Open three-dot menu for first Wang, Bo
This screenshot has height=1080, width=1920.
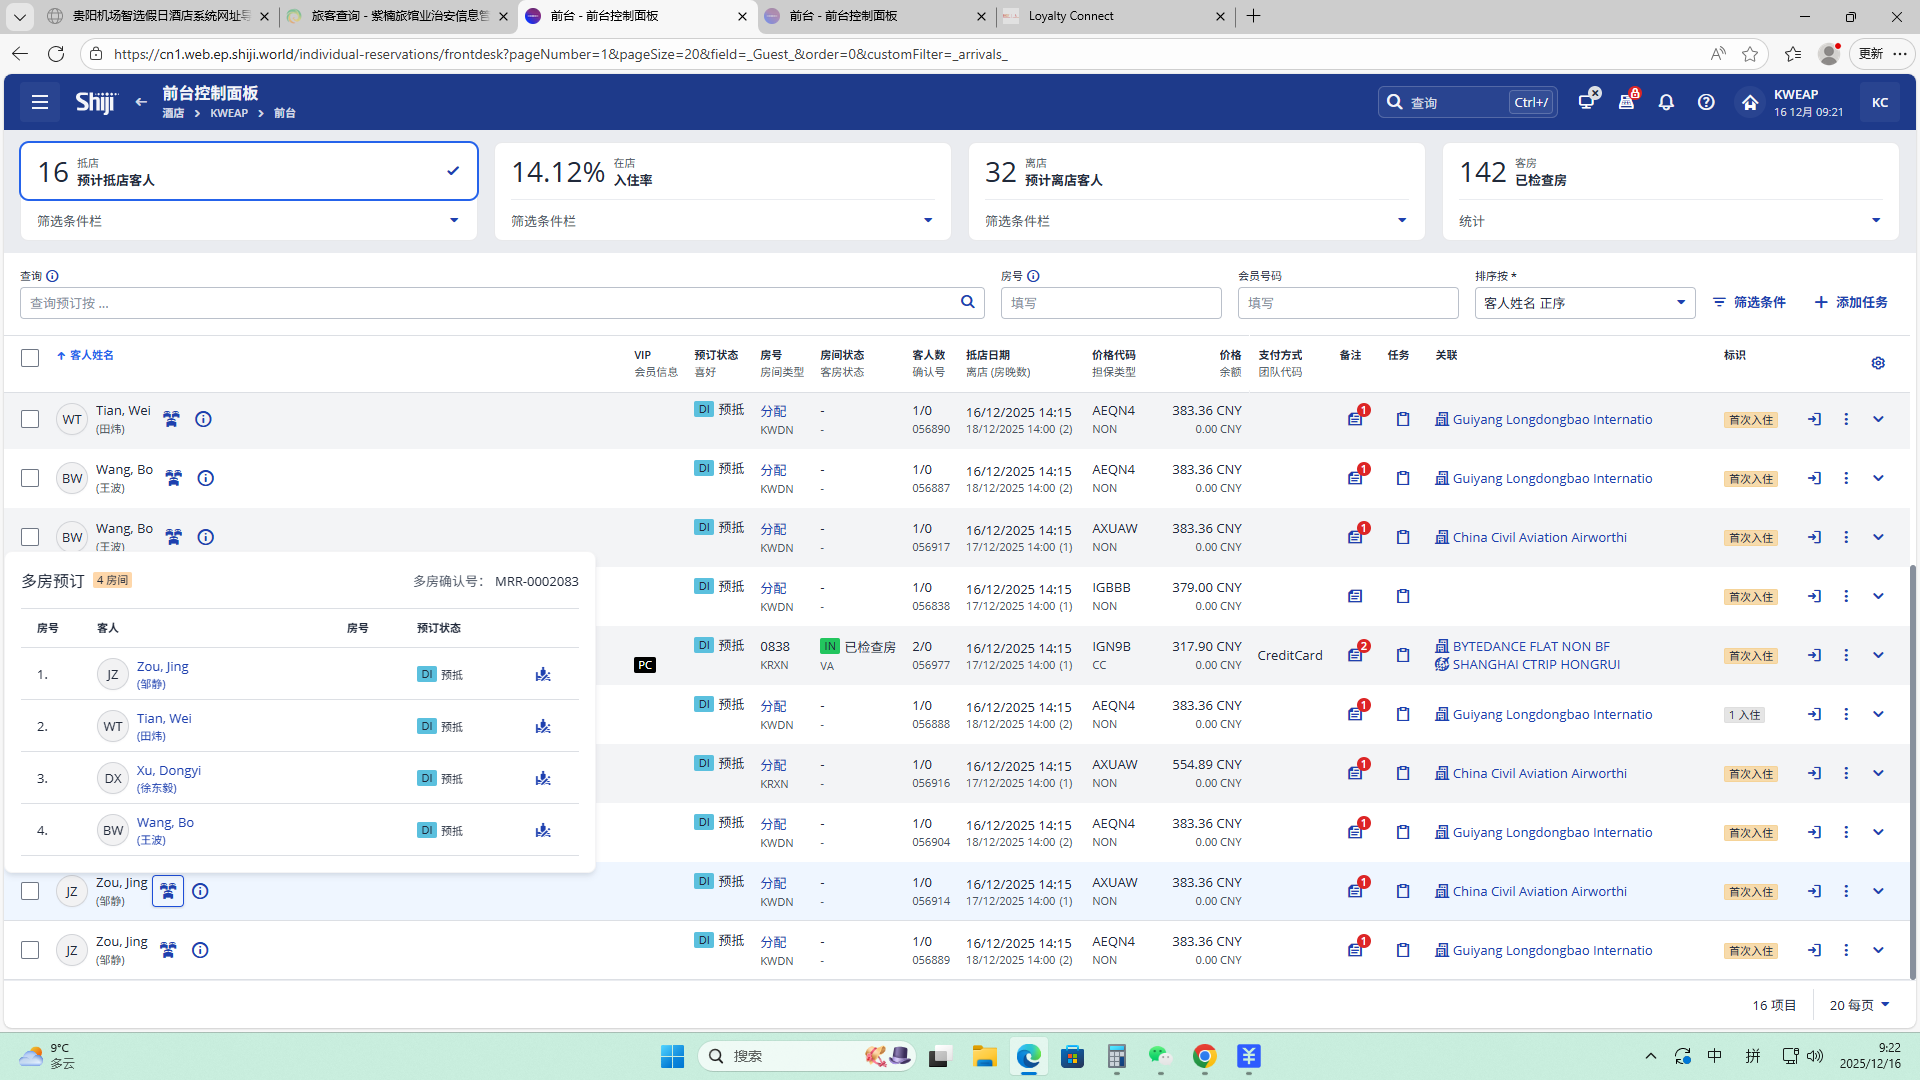(x=1846, y=478)
